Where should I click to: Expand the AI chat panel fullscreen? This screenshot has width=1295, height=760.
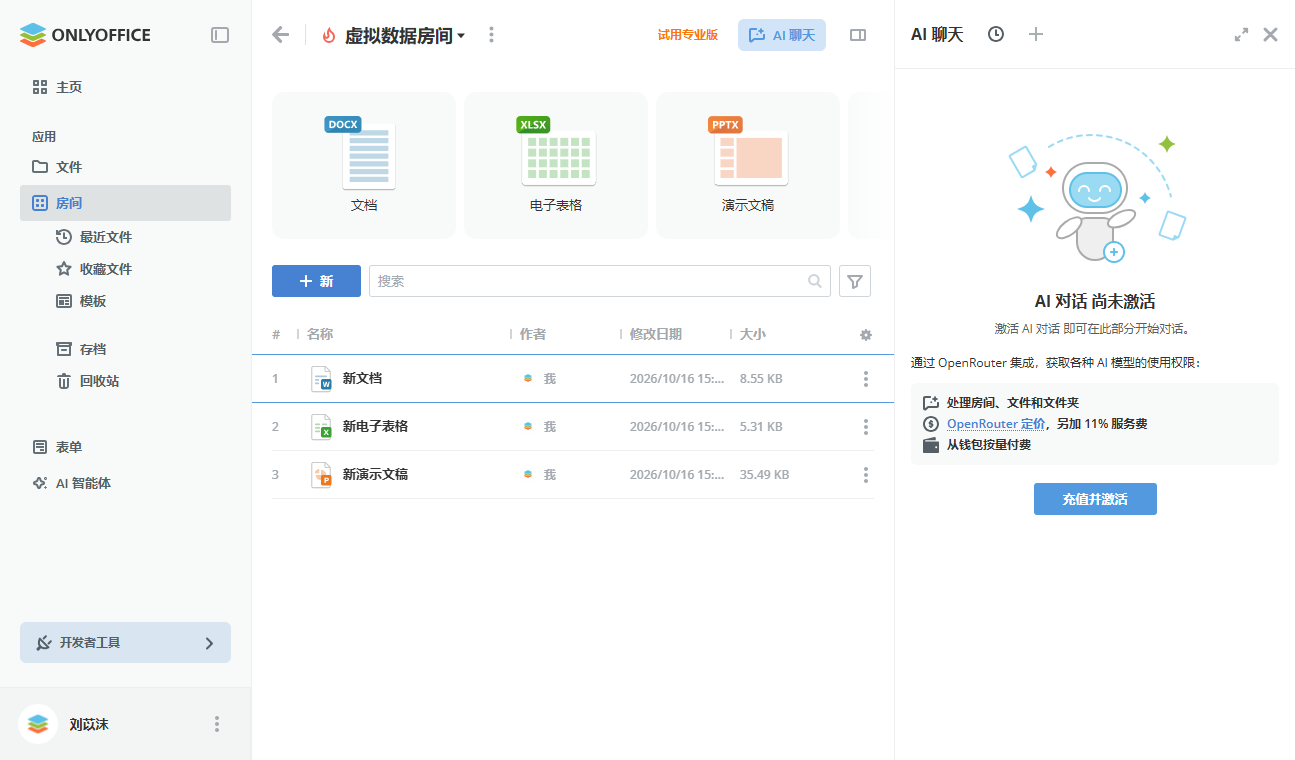point(1241,34)
